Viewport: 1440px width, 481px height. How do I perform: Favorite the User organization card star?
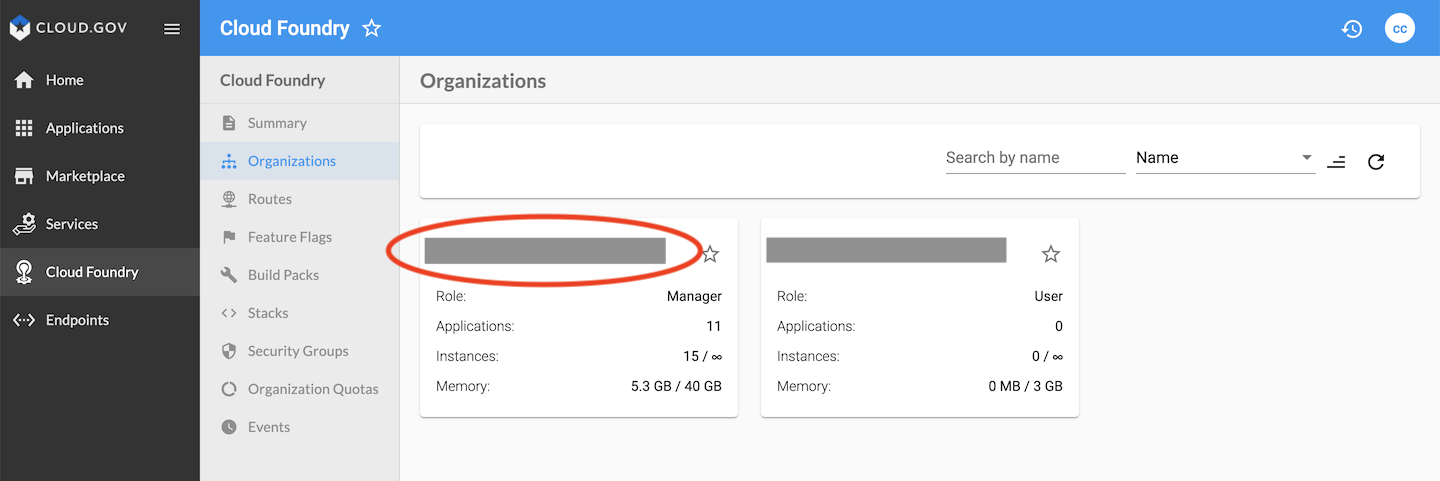[1051, 254]
